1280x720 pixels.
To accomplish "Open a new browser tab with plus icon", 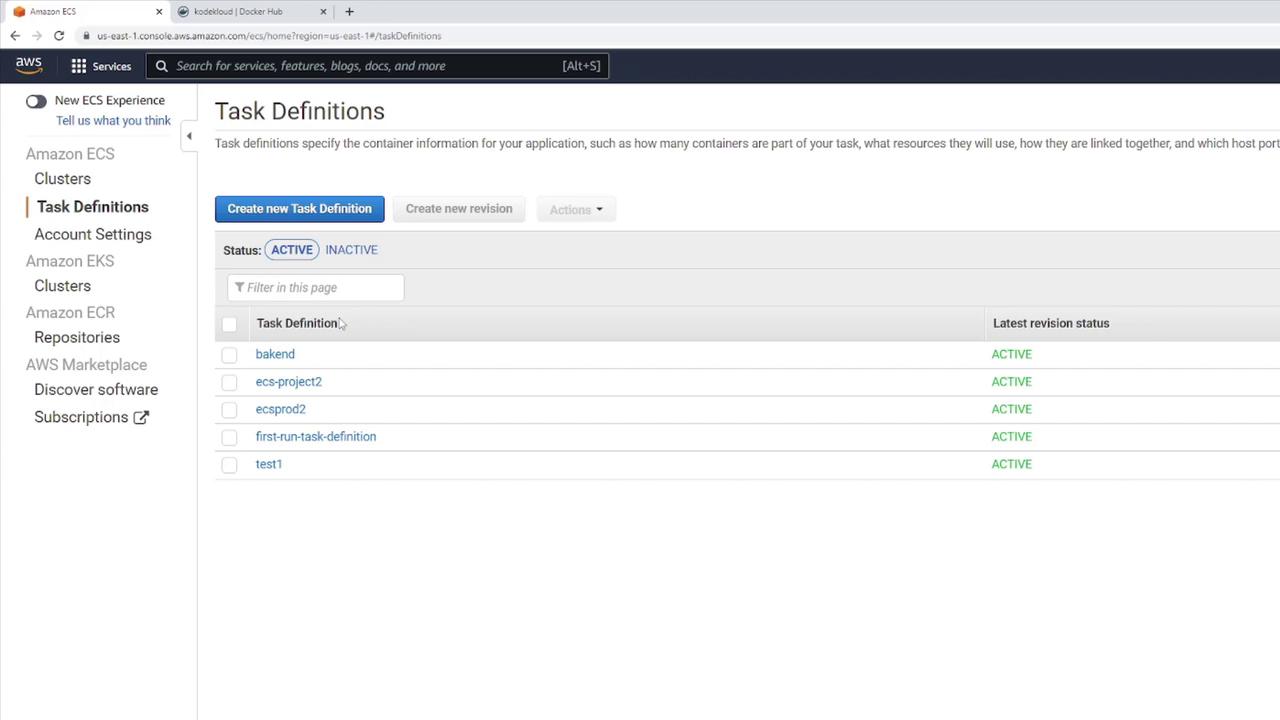I will 349,12.
